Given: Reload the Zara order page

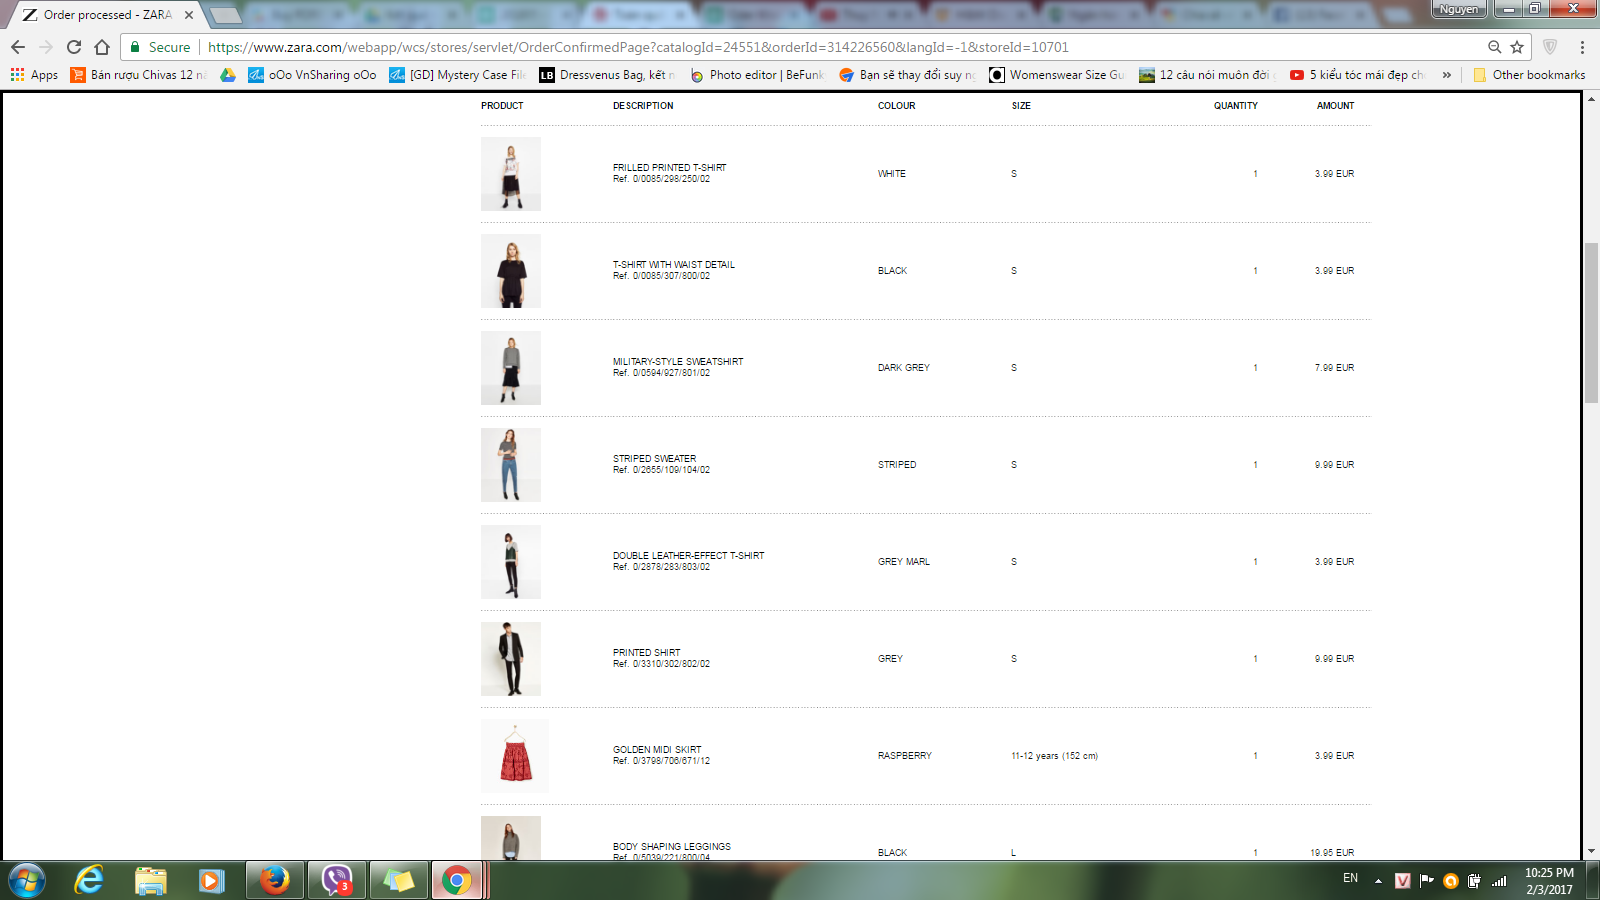Looking at the screenshot, I should [74, 47].
